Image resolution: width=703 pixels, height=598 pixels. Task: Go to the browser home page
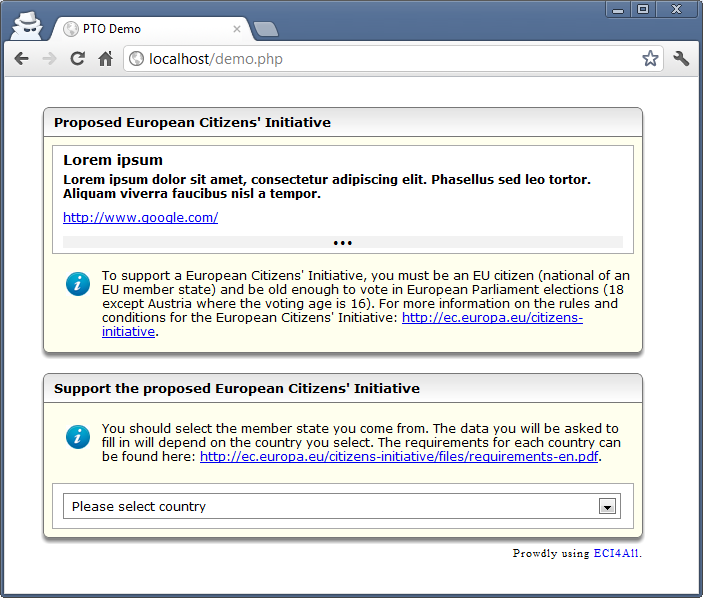pyautogui.click(x=105, y=59)
